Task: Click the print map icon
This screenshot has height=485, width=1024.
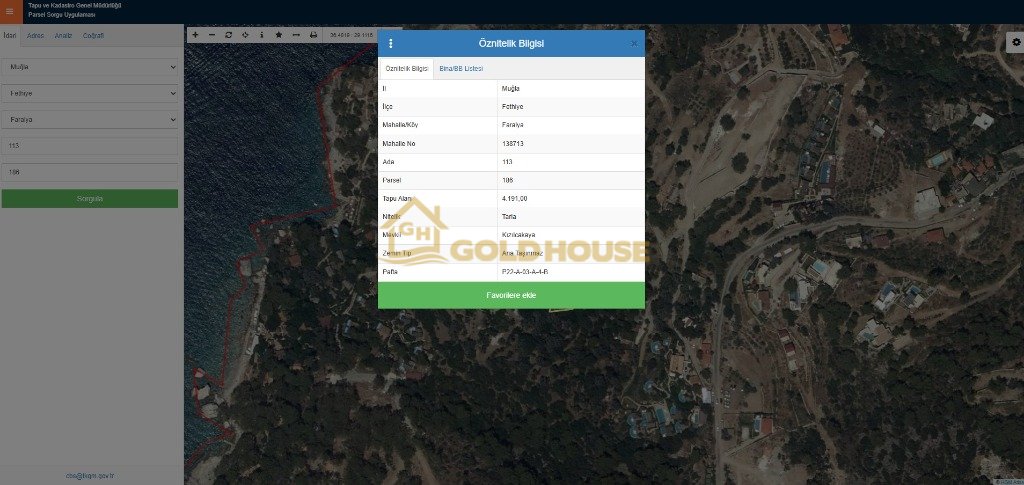Action: 313,35
